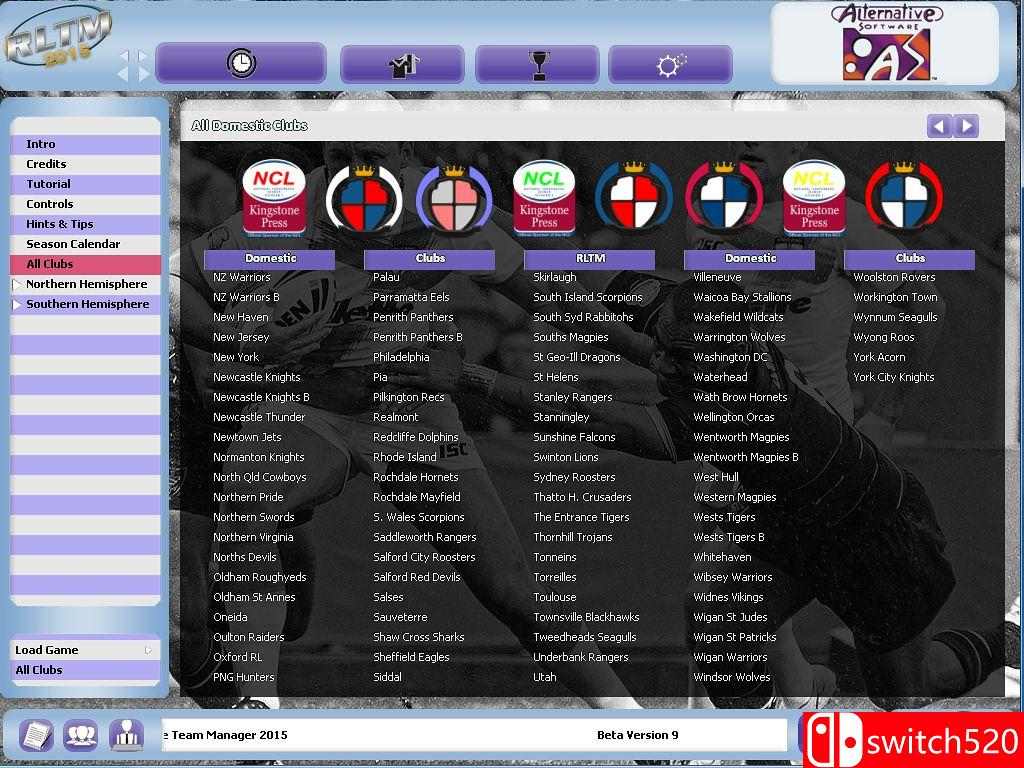This screenshot has height=768, width=1024.
Task: Open the Hints & Tips menu item
Action: pyautogui.click(x=59, y=224)
